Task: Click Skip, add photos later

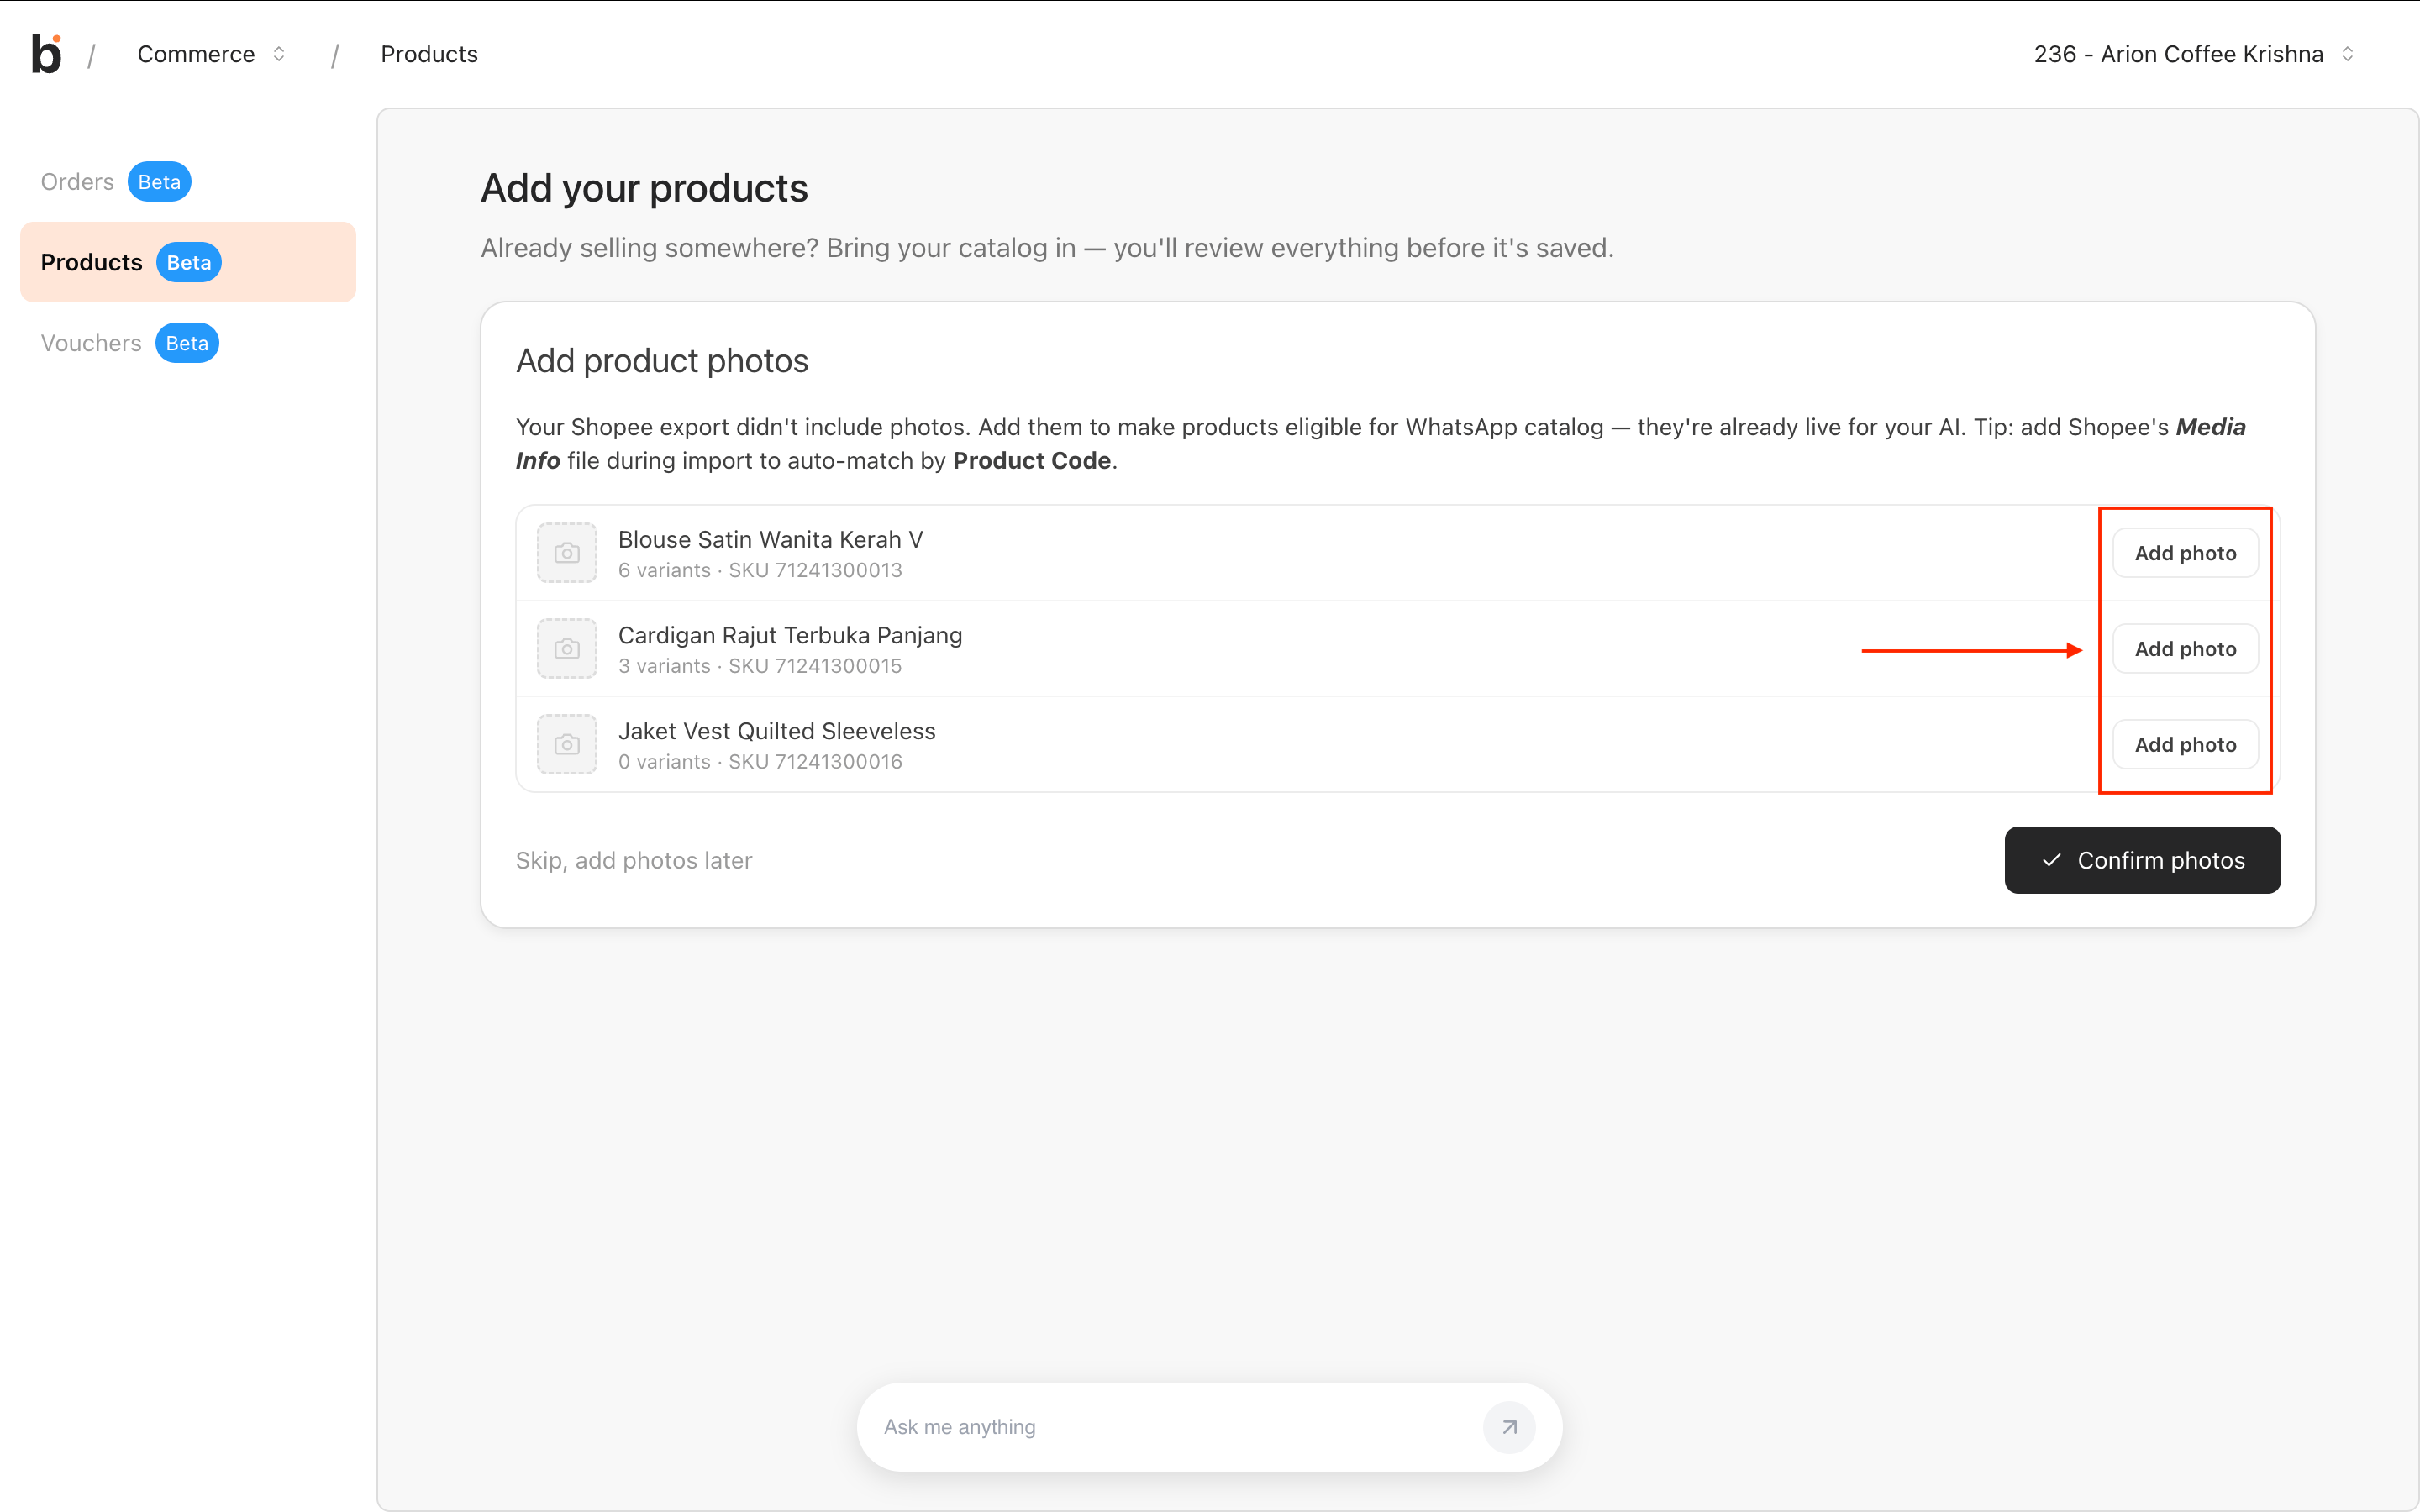Action: 634,860
